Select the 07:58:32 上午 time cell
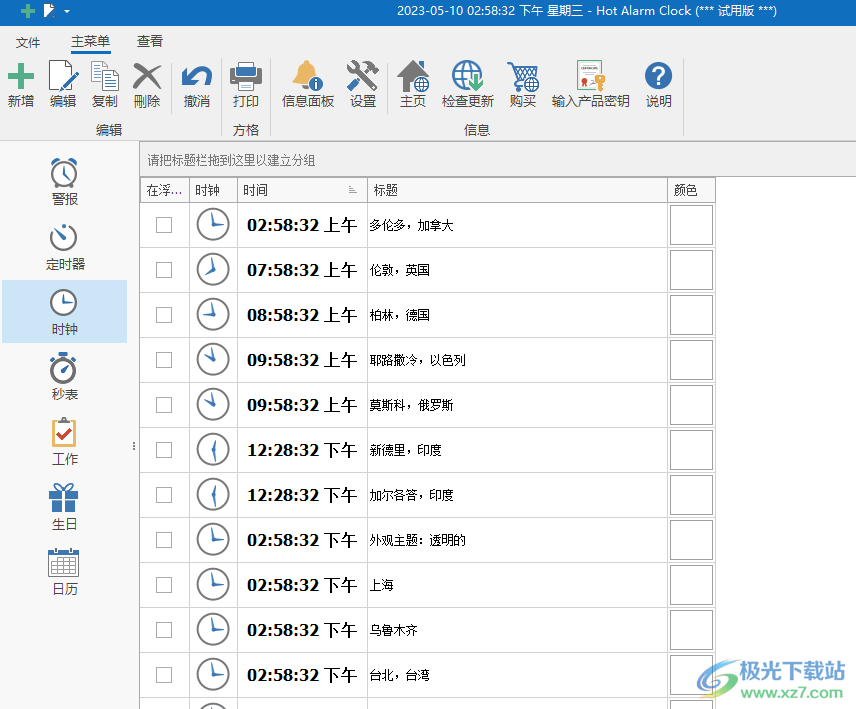 (x=302, y=270)
